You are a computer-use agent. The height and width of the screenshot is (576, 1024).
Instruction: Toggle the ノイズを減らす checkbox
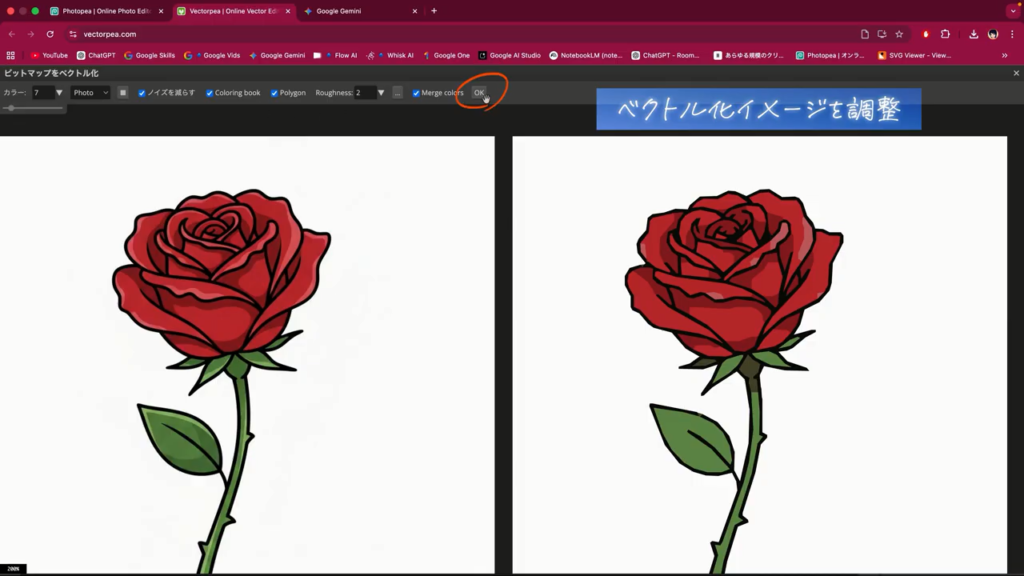click(142, 93)
